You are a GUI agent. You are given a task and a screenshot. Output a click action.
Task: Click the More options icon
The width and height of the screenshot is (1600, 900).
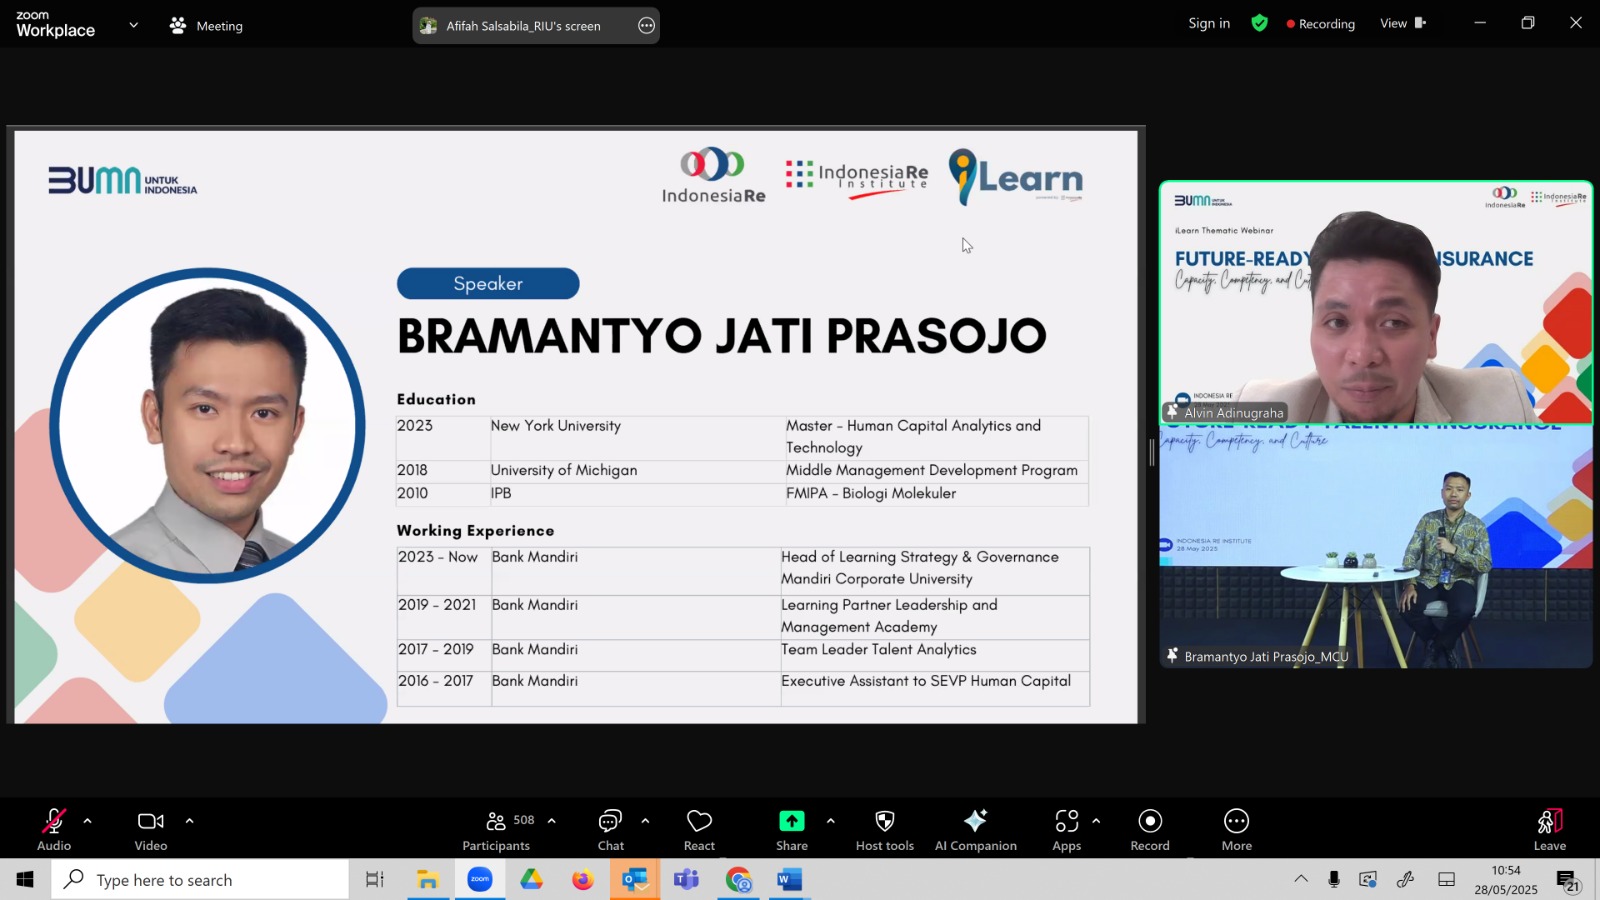point(1236,821)
